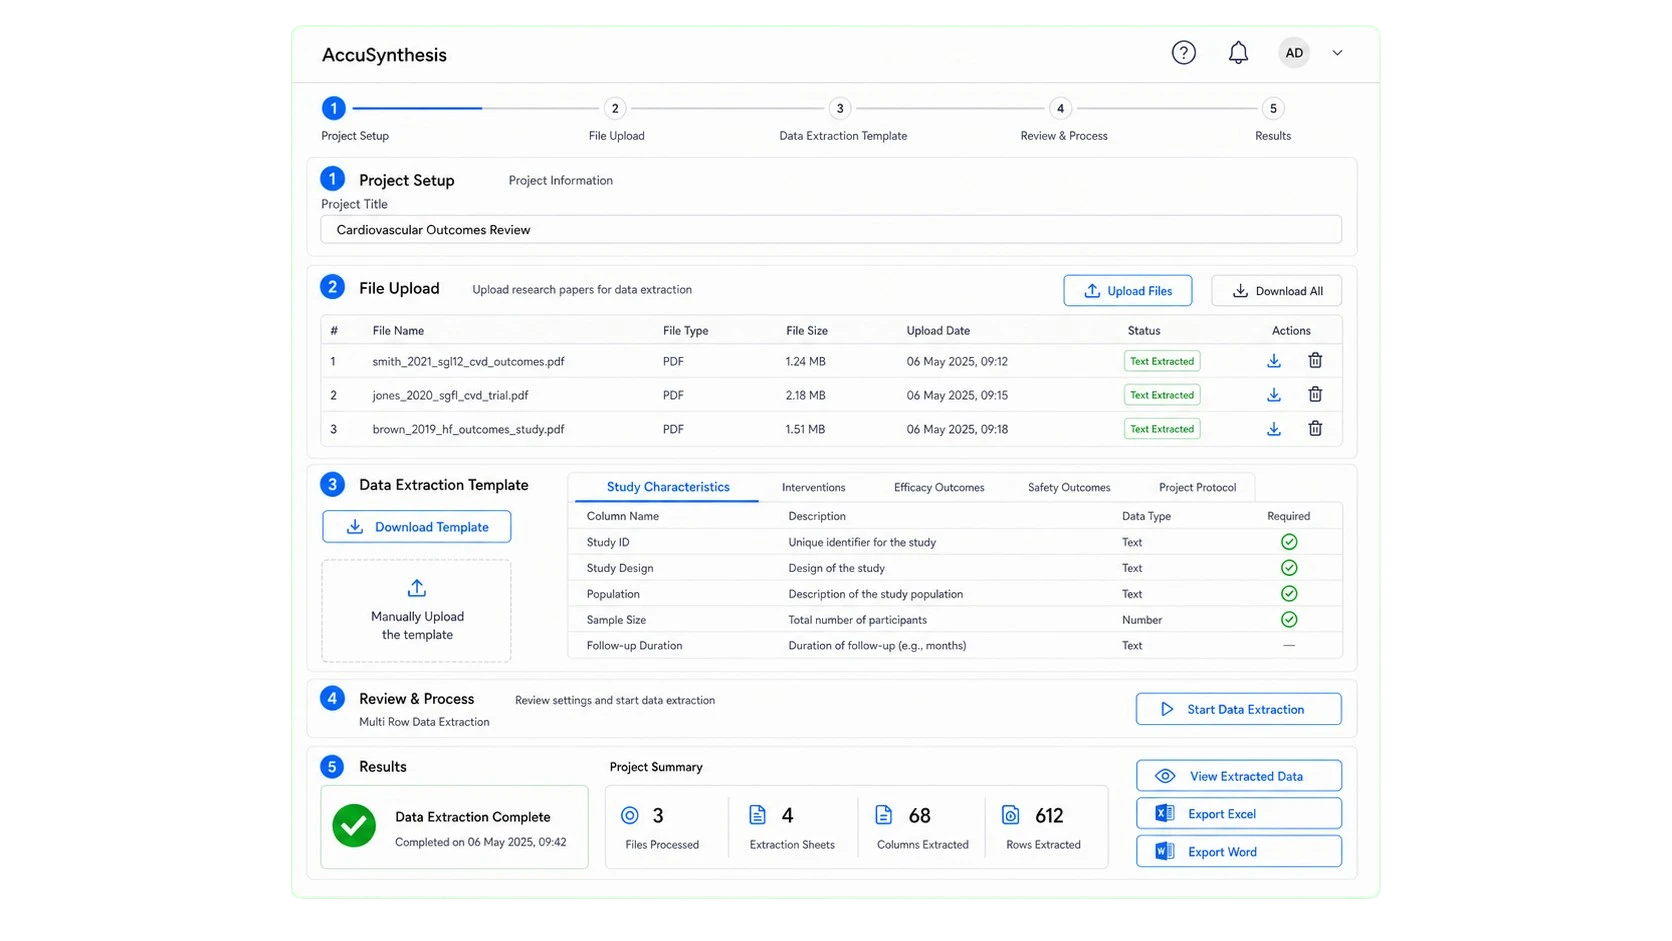This screenshot has width=1672, height=941.
Task: Click the Export Word button
Action: [x=1238, y=852]
